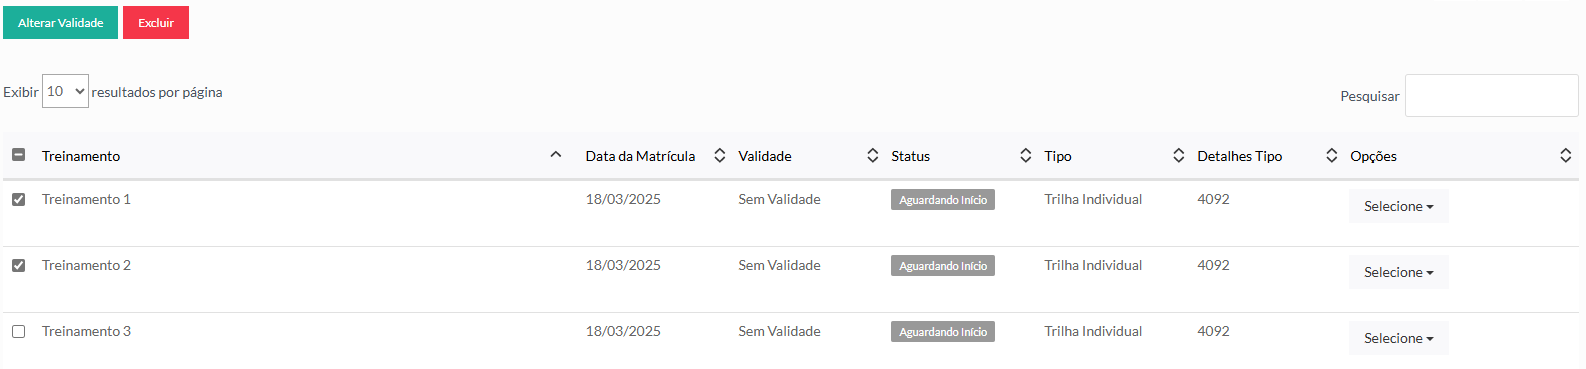Viewport: 1586px width, 369px height.
Task: Click the Opções column sort icon
Action: click(x=1565, y=155)
